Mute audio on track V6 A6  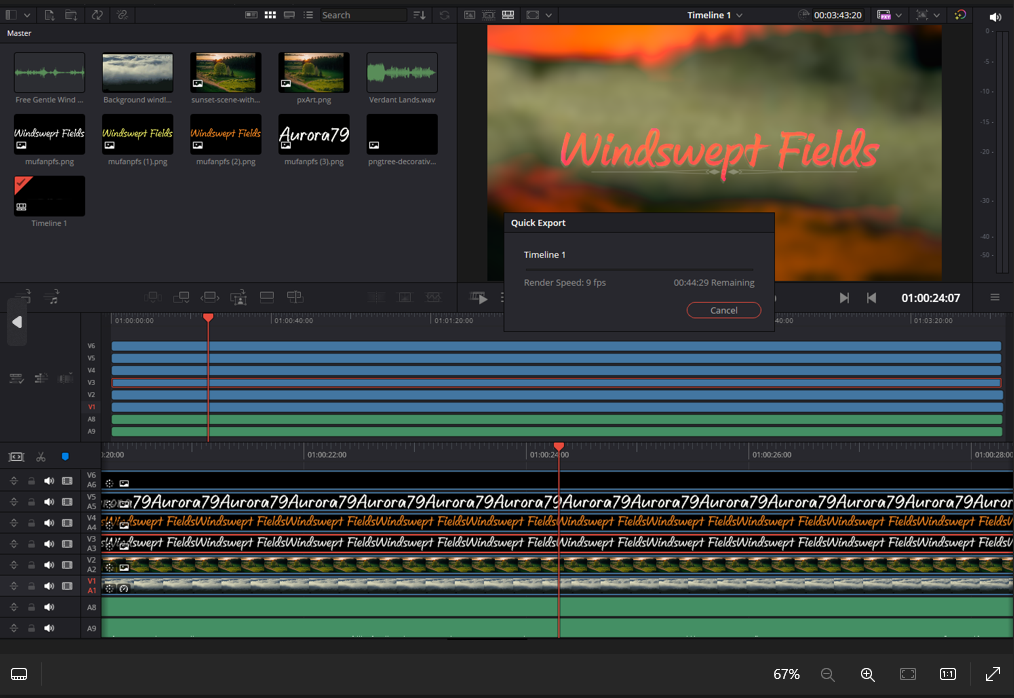[x=49, y=481]
